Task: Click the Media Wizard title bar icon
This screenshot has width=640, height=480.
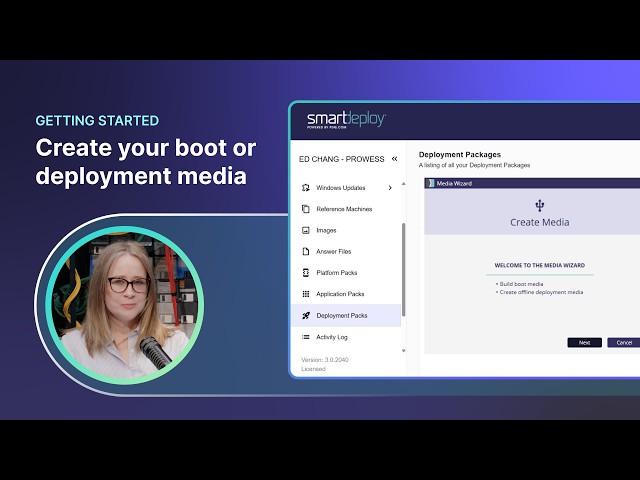Action: coord(430,183)
